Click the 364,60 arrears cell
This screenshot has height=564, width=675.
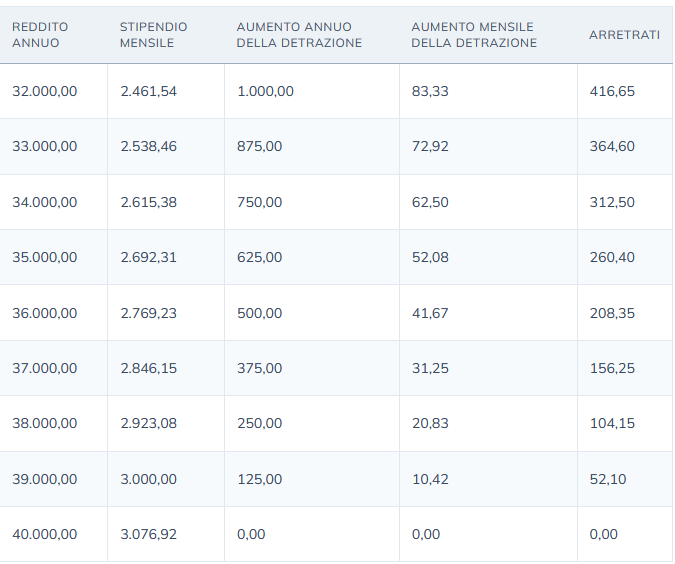[612, 146]
